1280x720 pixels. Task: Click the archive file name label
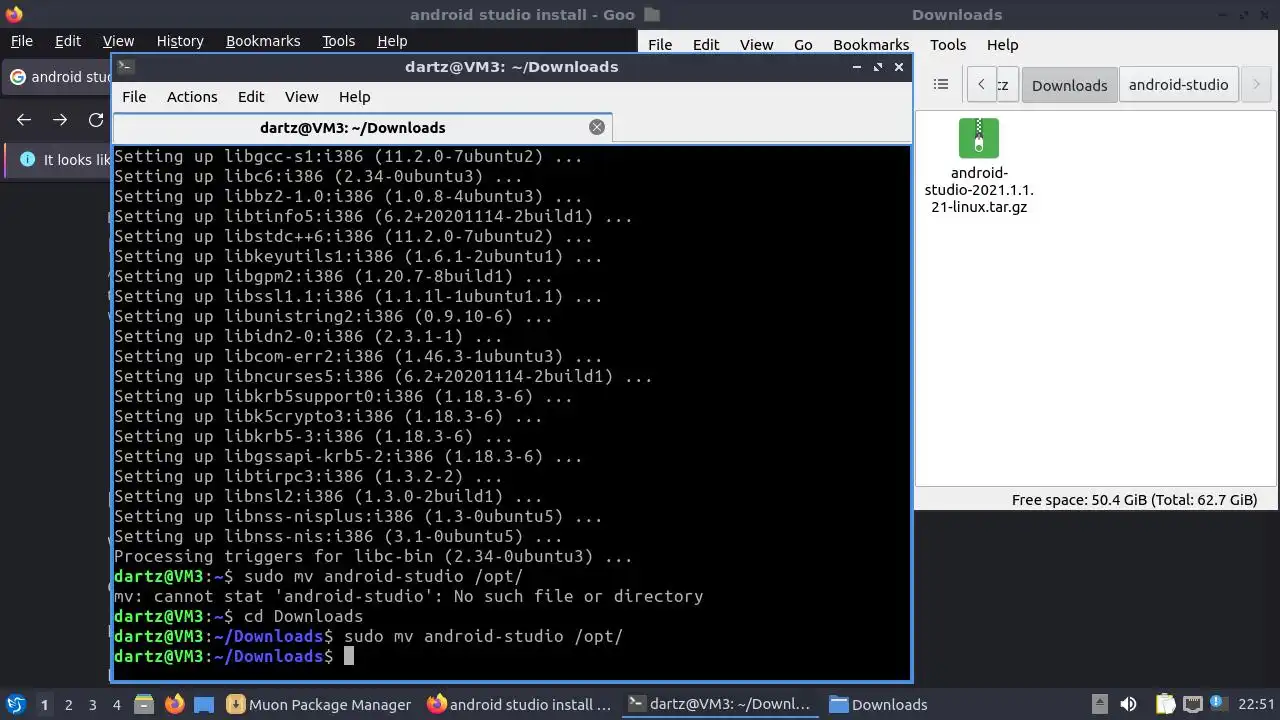tap(978, 190)
